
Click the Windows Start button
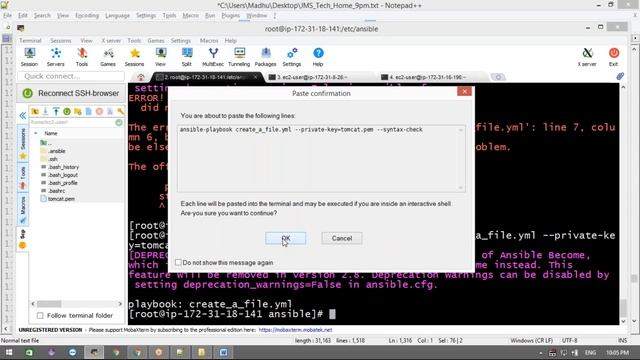click(9, 352)
